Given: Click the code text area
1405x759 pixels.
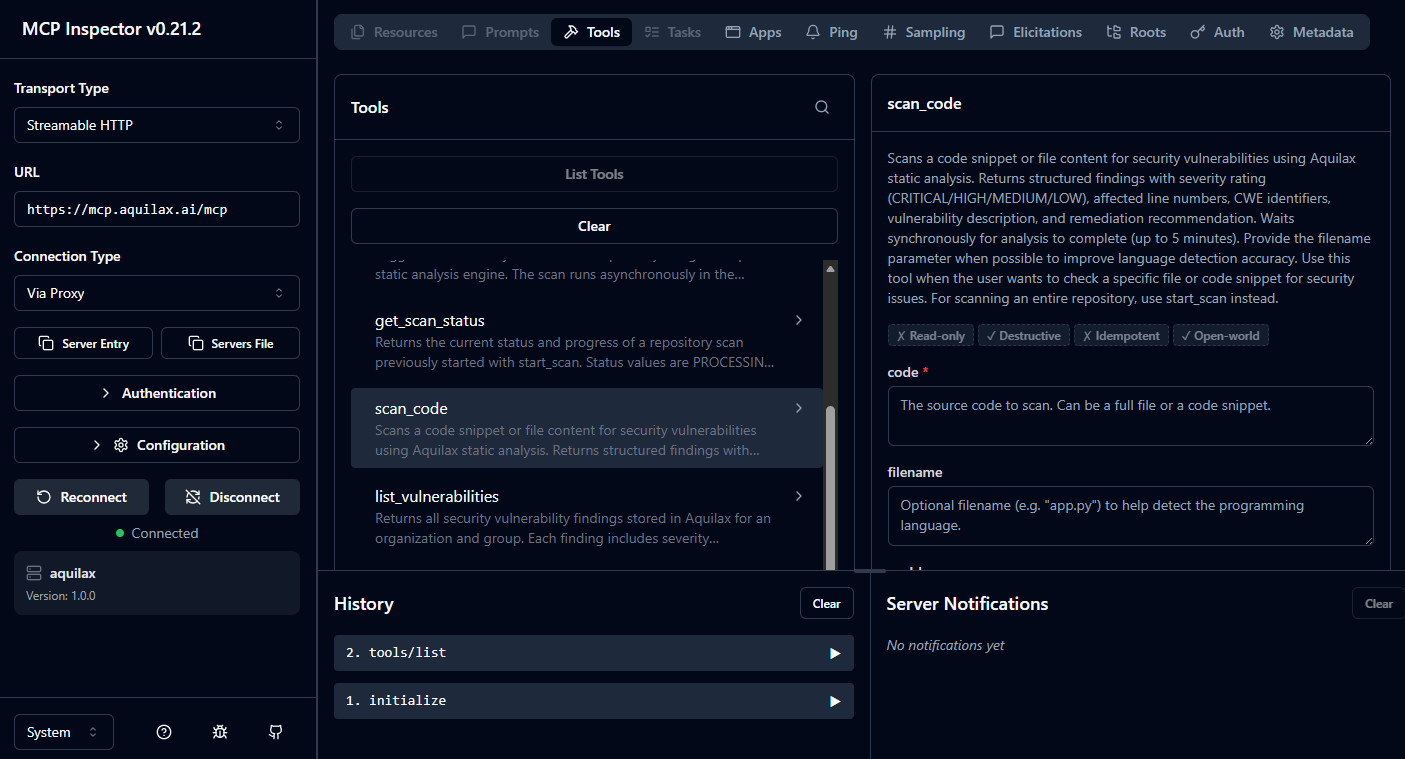Looking at the screenshot, I should coord(1130,416).
